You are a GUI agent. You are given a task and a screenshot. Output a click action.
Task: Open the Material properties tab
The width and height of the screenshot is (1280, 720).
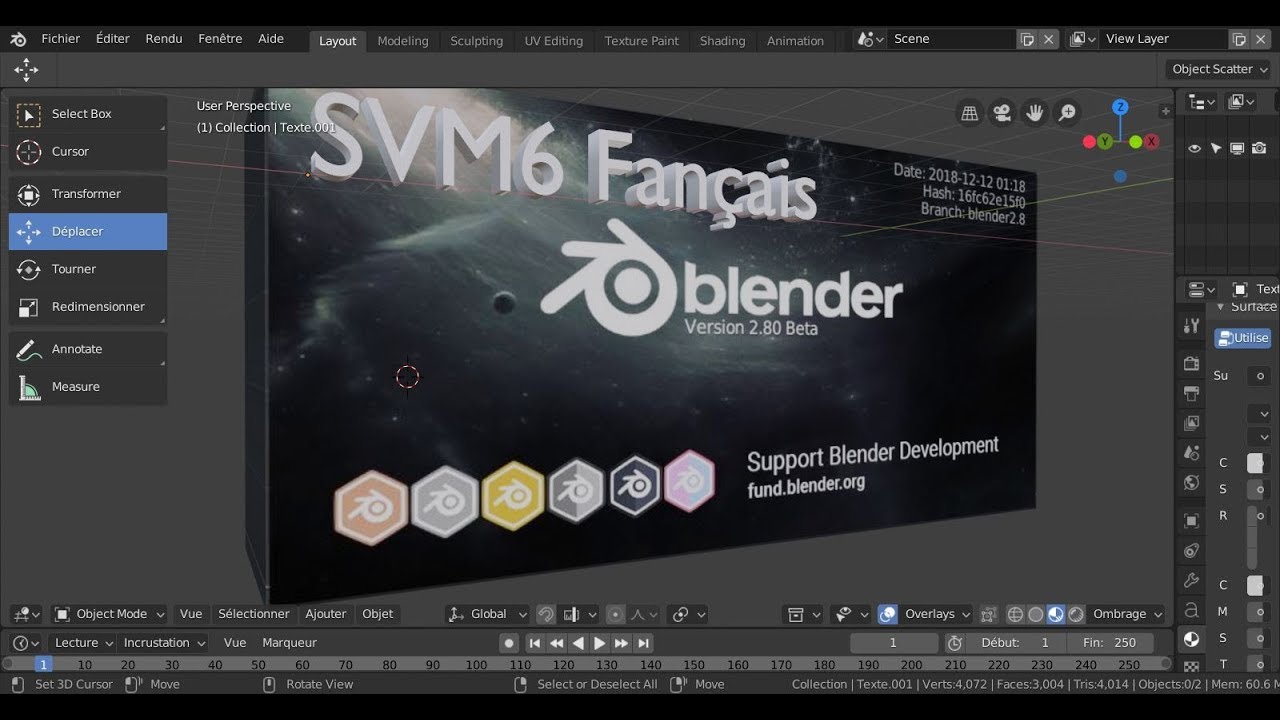(1191, 639)
